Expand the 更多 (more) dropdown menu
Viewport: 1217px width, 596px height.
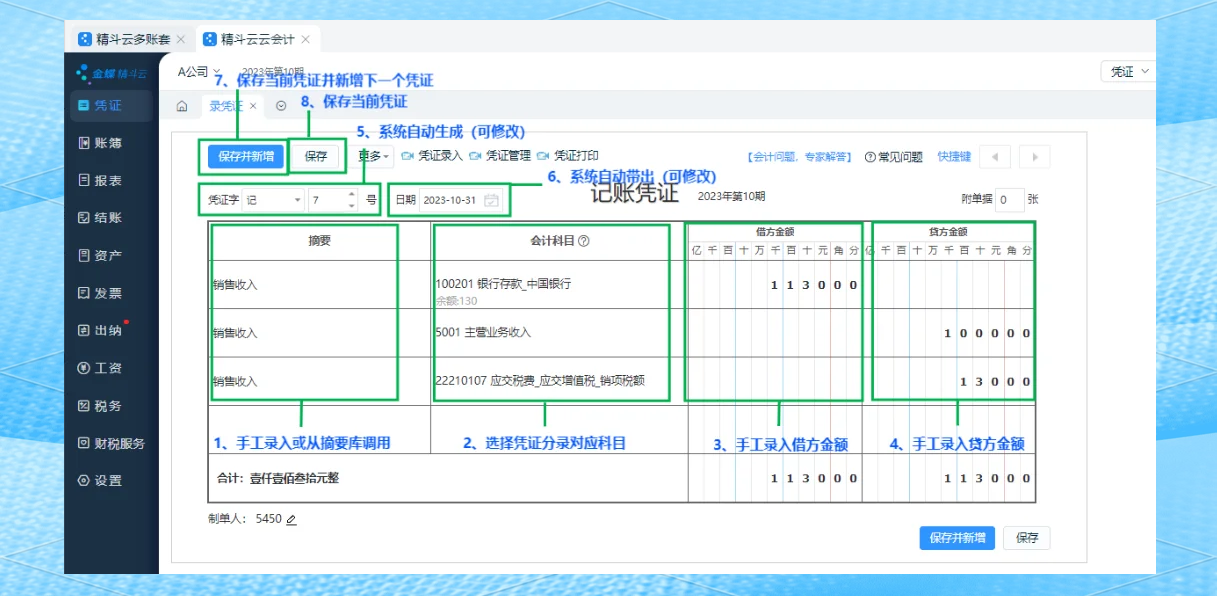(372, 156)
